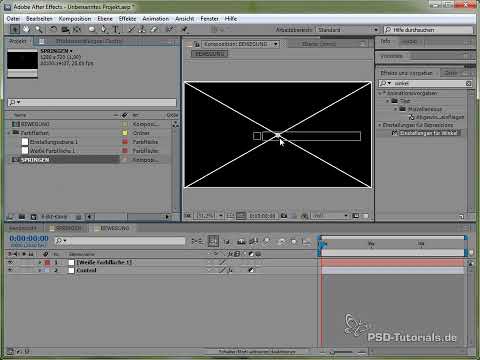Expand the Control layer properties
Viewport: 480px width, 360px height.
tap(40, 270)
